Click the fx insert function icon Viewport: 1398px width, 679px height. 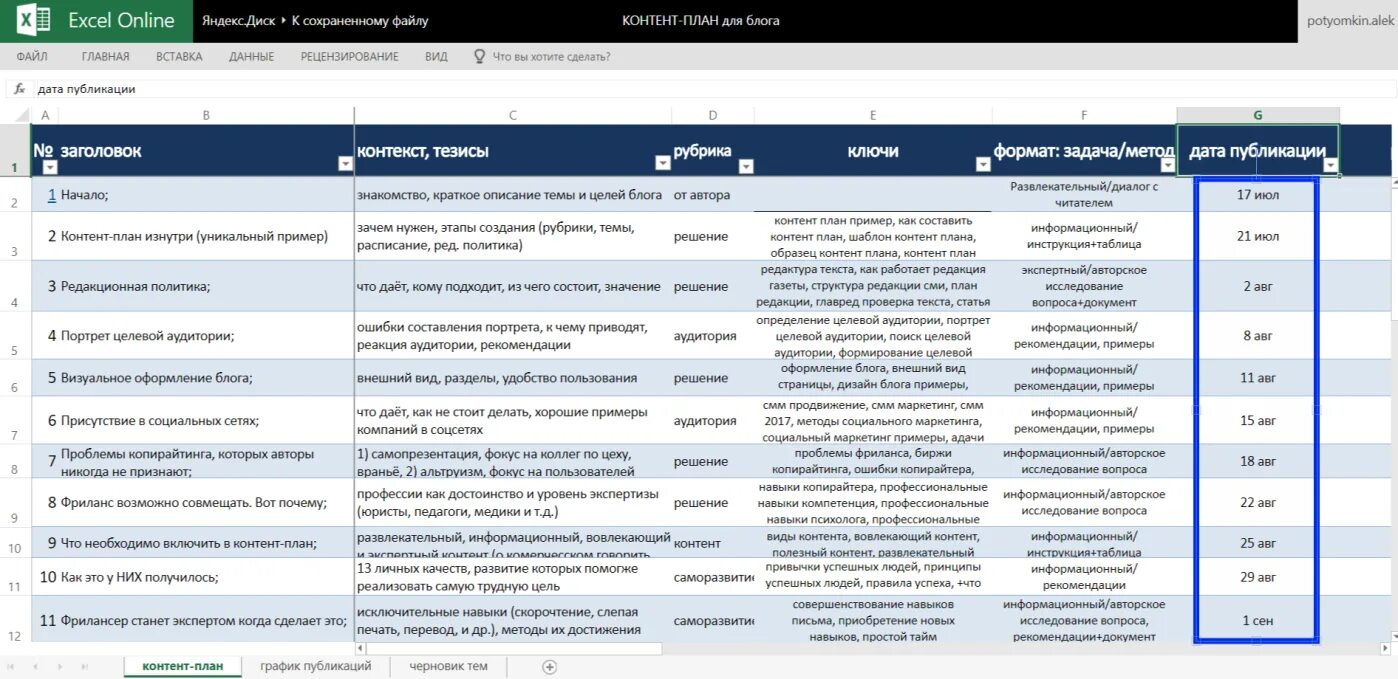18,89
